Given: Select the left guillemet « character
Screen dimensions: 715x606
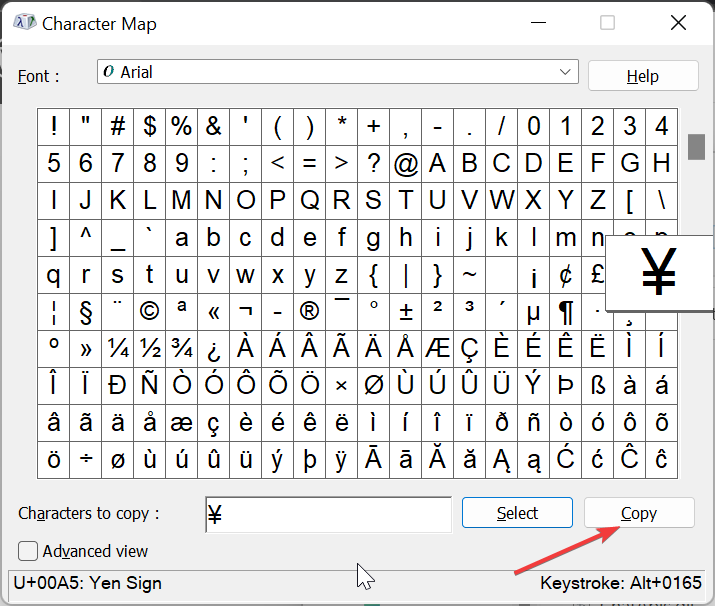Looking at the screenshot, I should pos(213,312).
